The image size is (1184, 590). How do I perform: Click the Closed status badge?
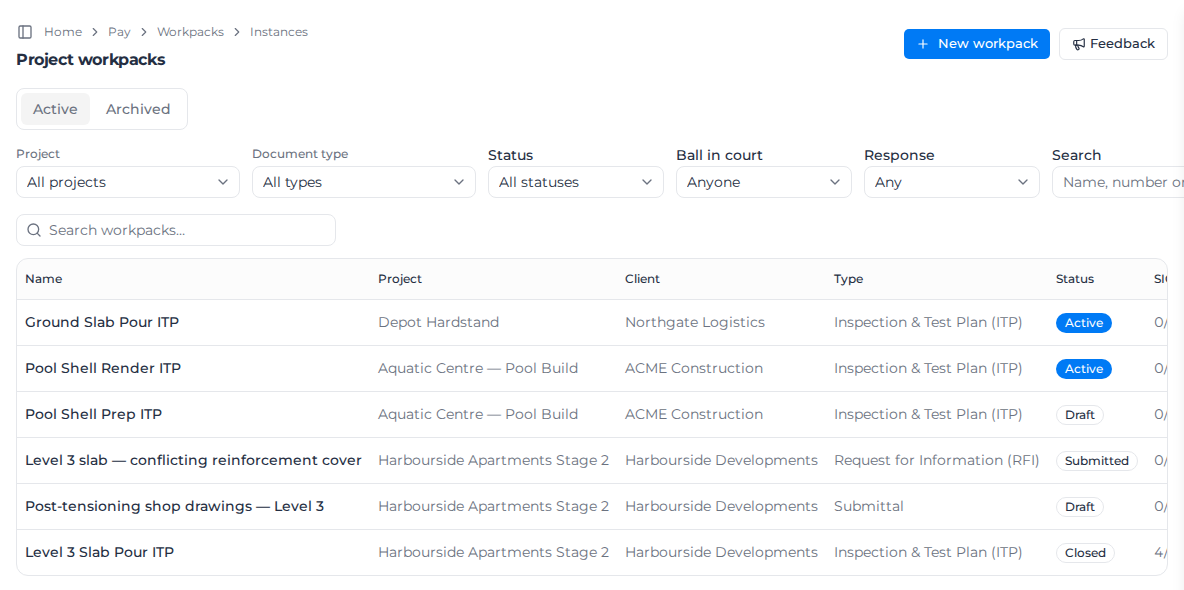pyautogui.click(x=1085, y=554)
